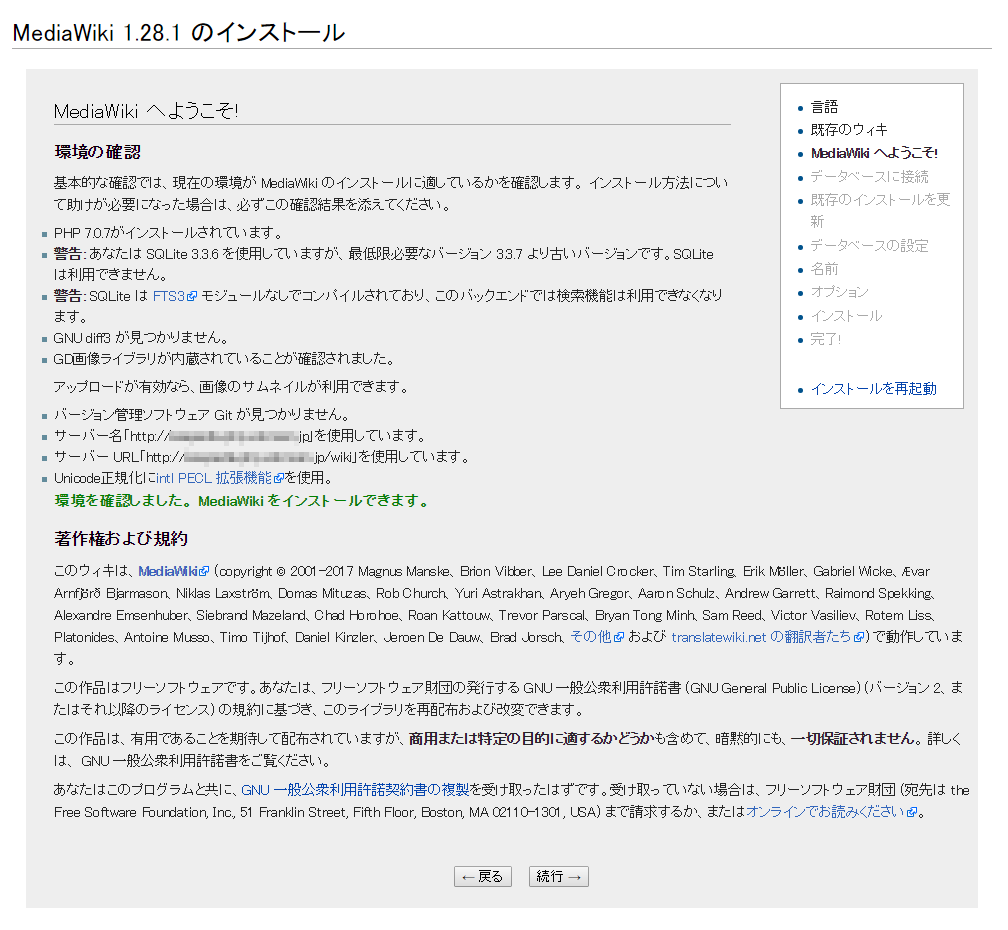This screenshot has height=930, width=1008.
Task: Click the 環境の確認 section heading
Action: coord(98,152)
